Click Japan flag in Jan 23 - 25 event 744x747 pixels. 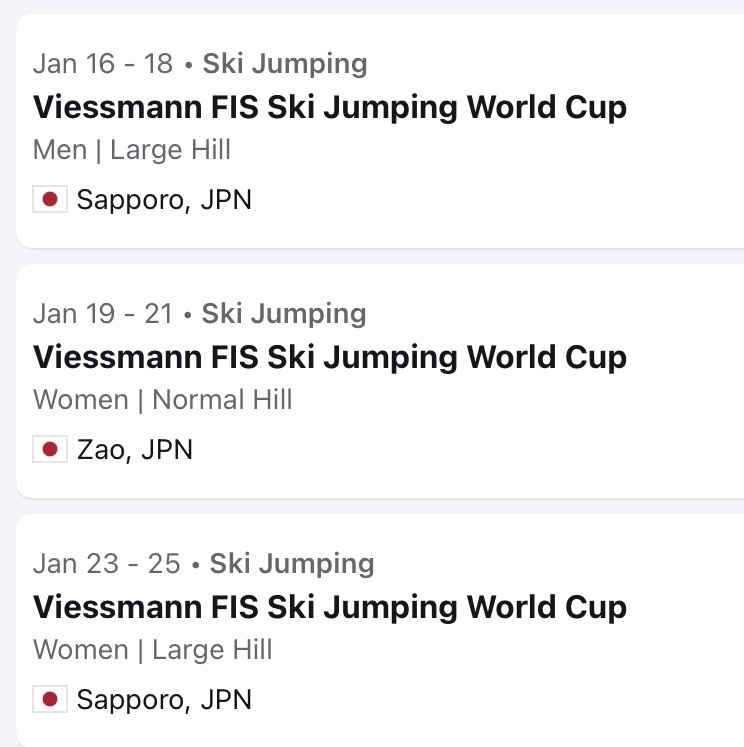(49, 699)
